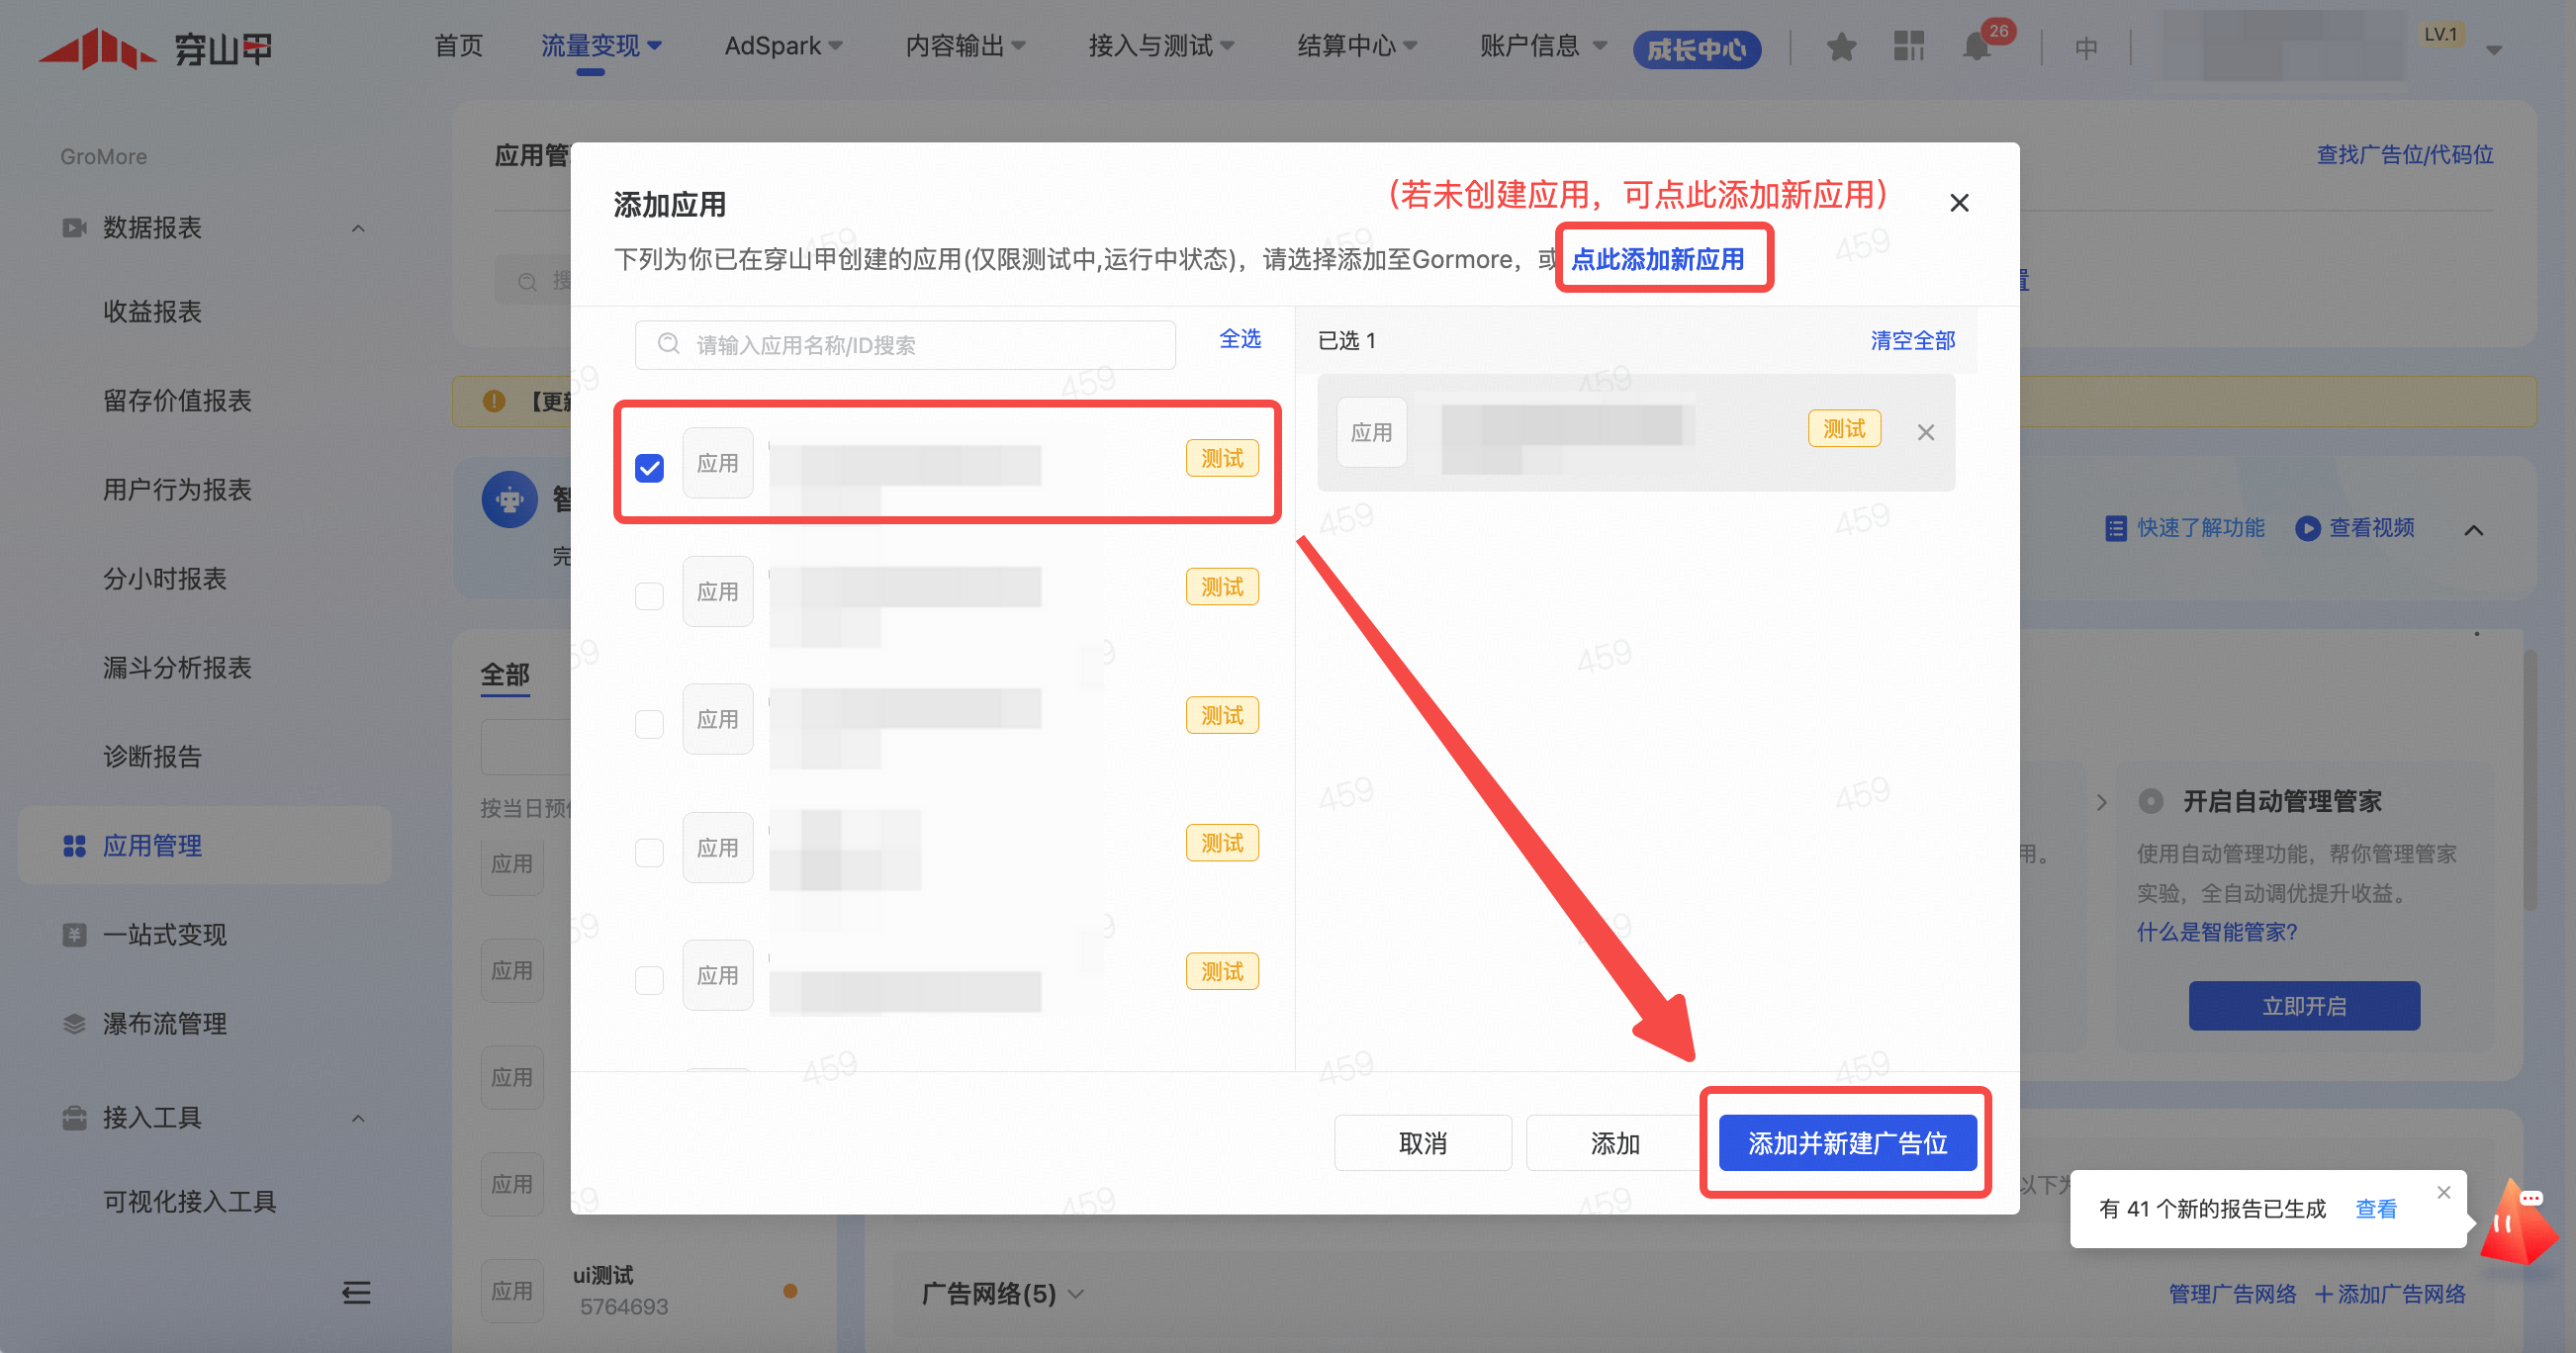Click the star favorites icon
The image size is (2576, 1353).
point(1841,47)
